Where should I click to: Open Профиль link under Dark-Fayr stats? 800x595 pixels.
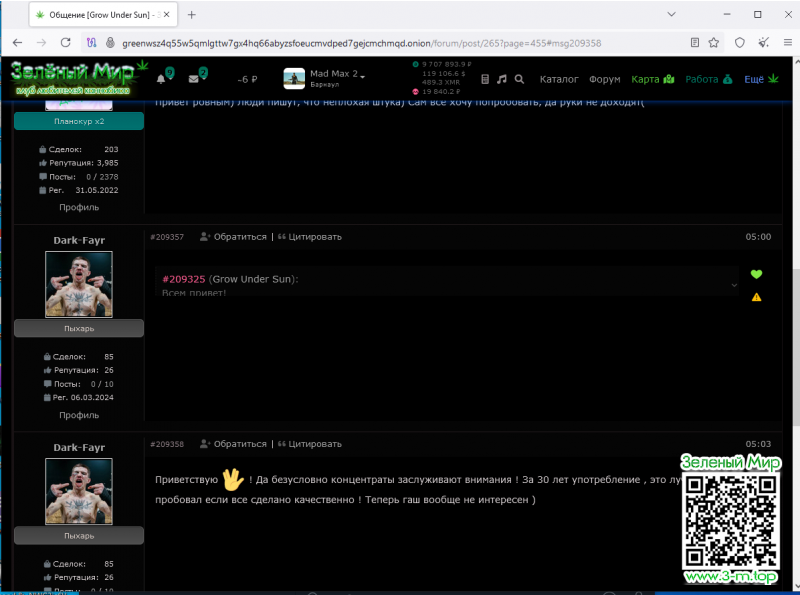[x=78, y=415]
